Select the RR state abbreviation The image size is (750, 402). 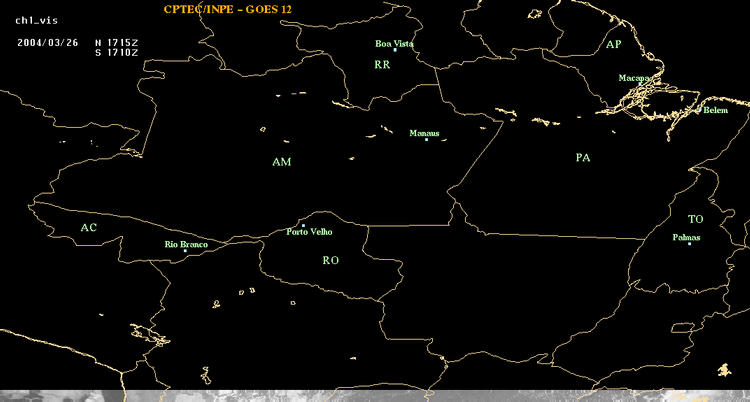pyautogui.click(x=382, y=65)
